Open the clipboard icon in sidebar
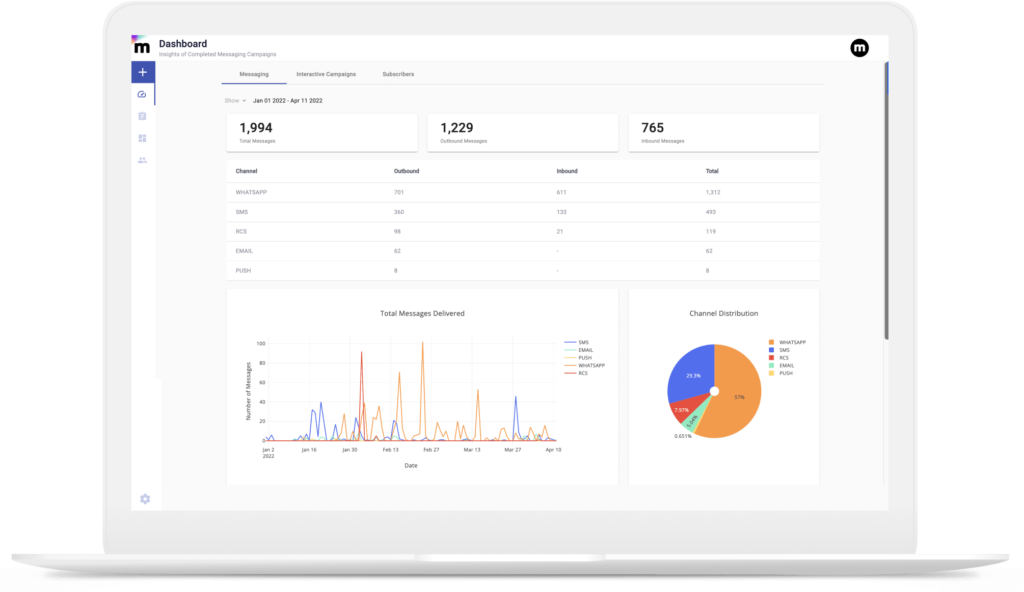 pyautogui.click(x=142, y=116)
